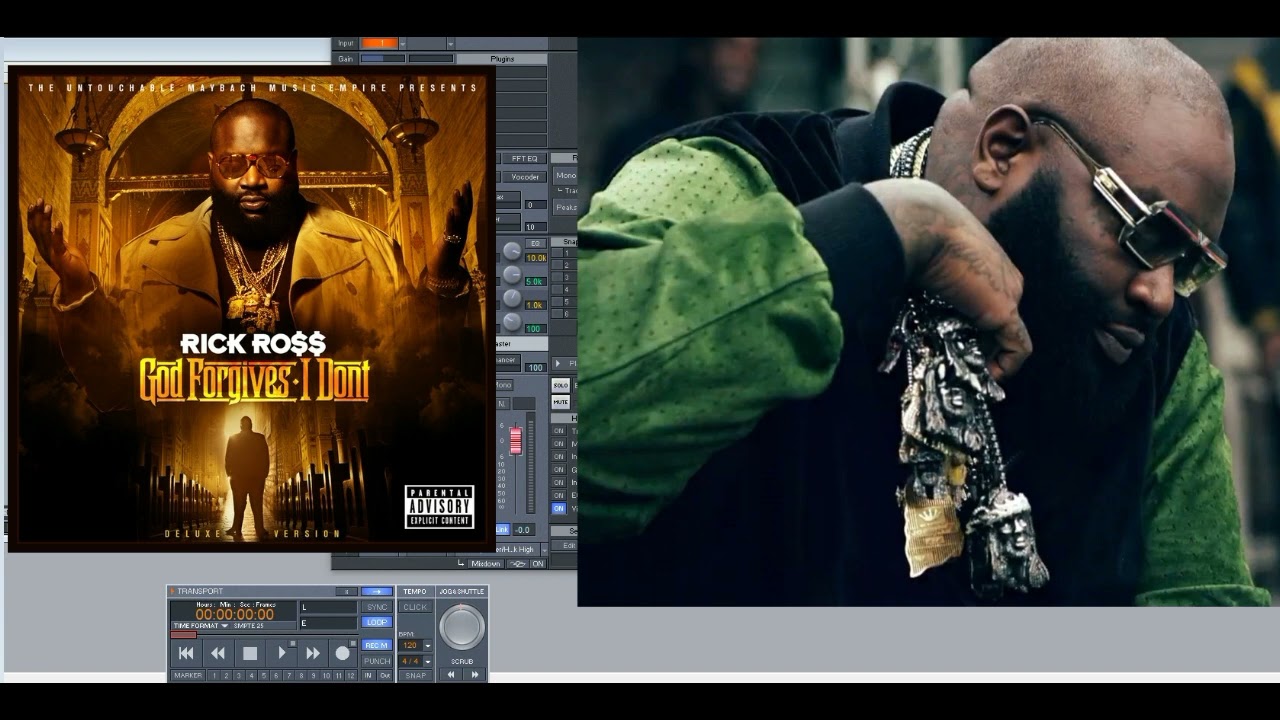Toggle the REC M record mode button
This screenshot has height=720, width=1280.
coord(377,645)
